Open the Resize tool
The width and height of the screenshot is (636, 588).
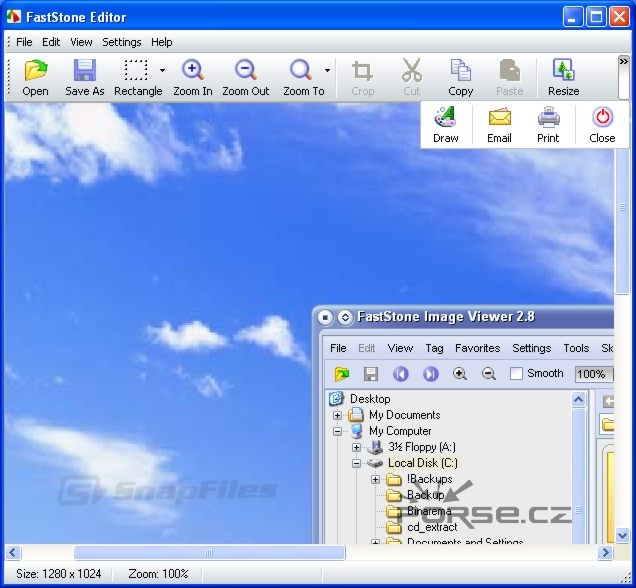pyautogui.click(x=563, y=77)
